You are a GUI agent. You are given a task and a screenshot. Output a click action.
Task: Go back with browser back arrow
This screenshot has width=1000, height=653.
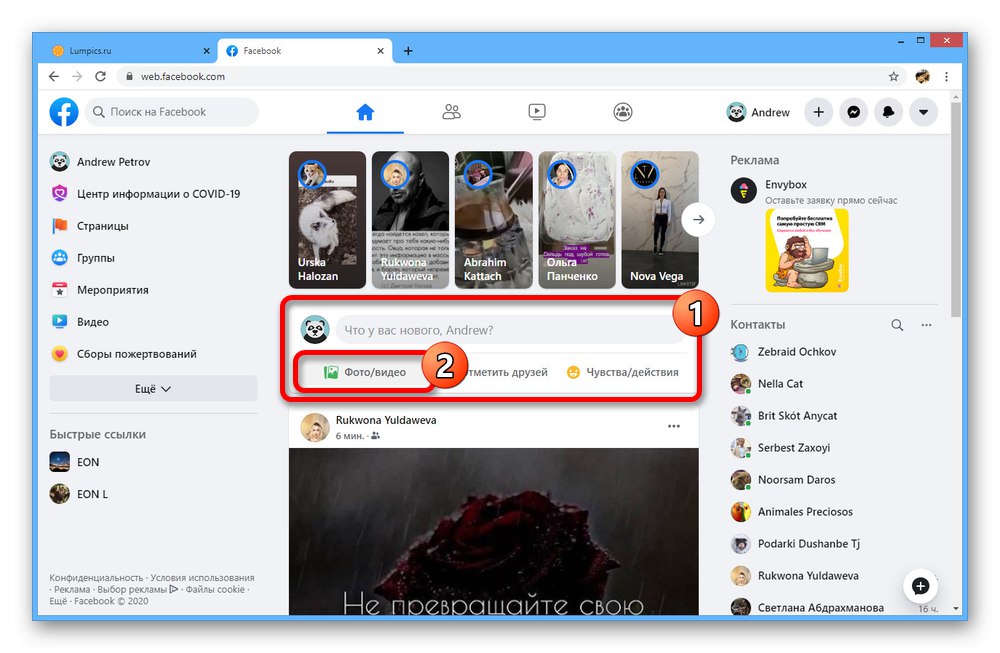[54, 77]
